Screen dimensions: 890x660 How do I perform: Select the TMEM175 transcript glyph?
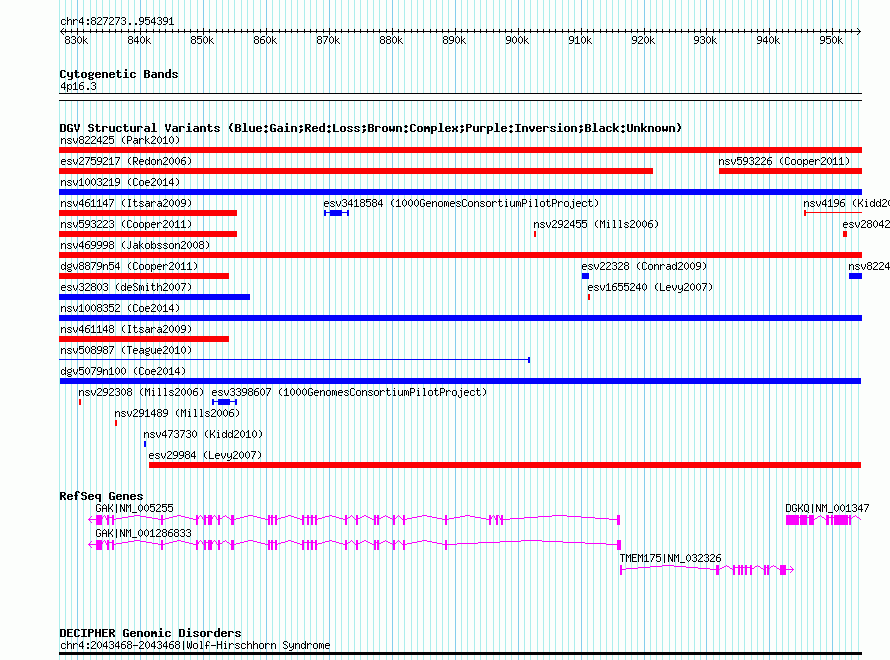pos(707,570)
